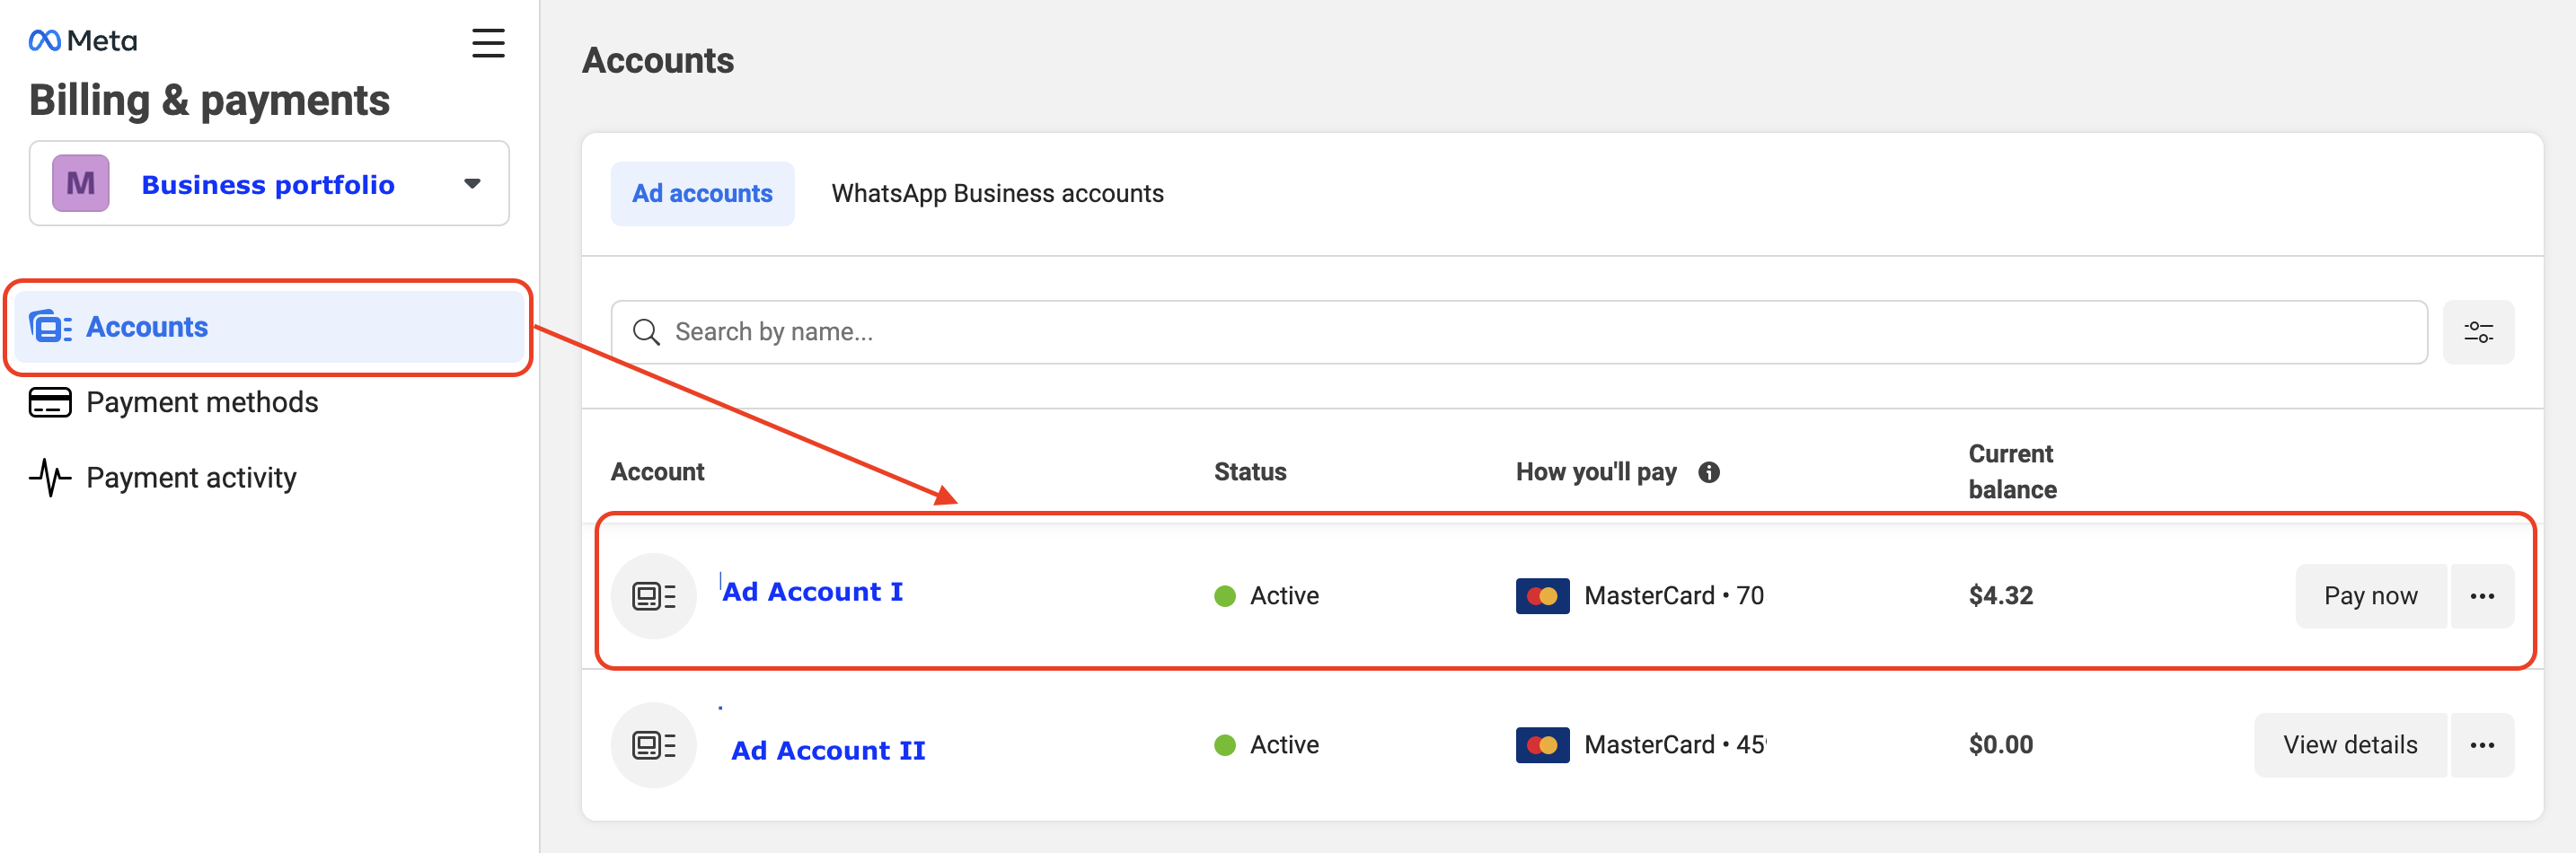Open the hamburger menu icon

(x=488, y=43)
